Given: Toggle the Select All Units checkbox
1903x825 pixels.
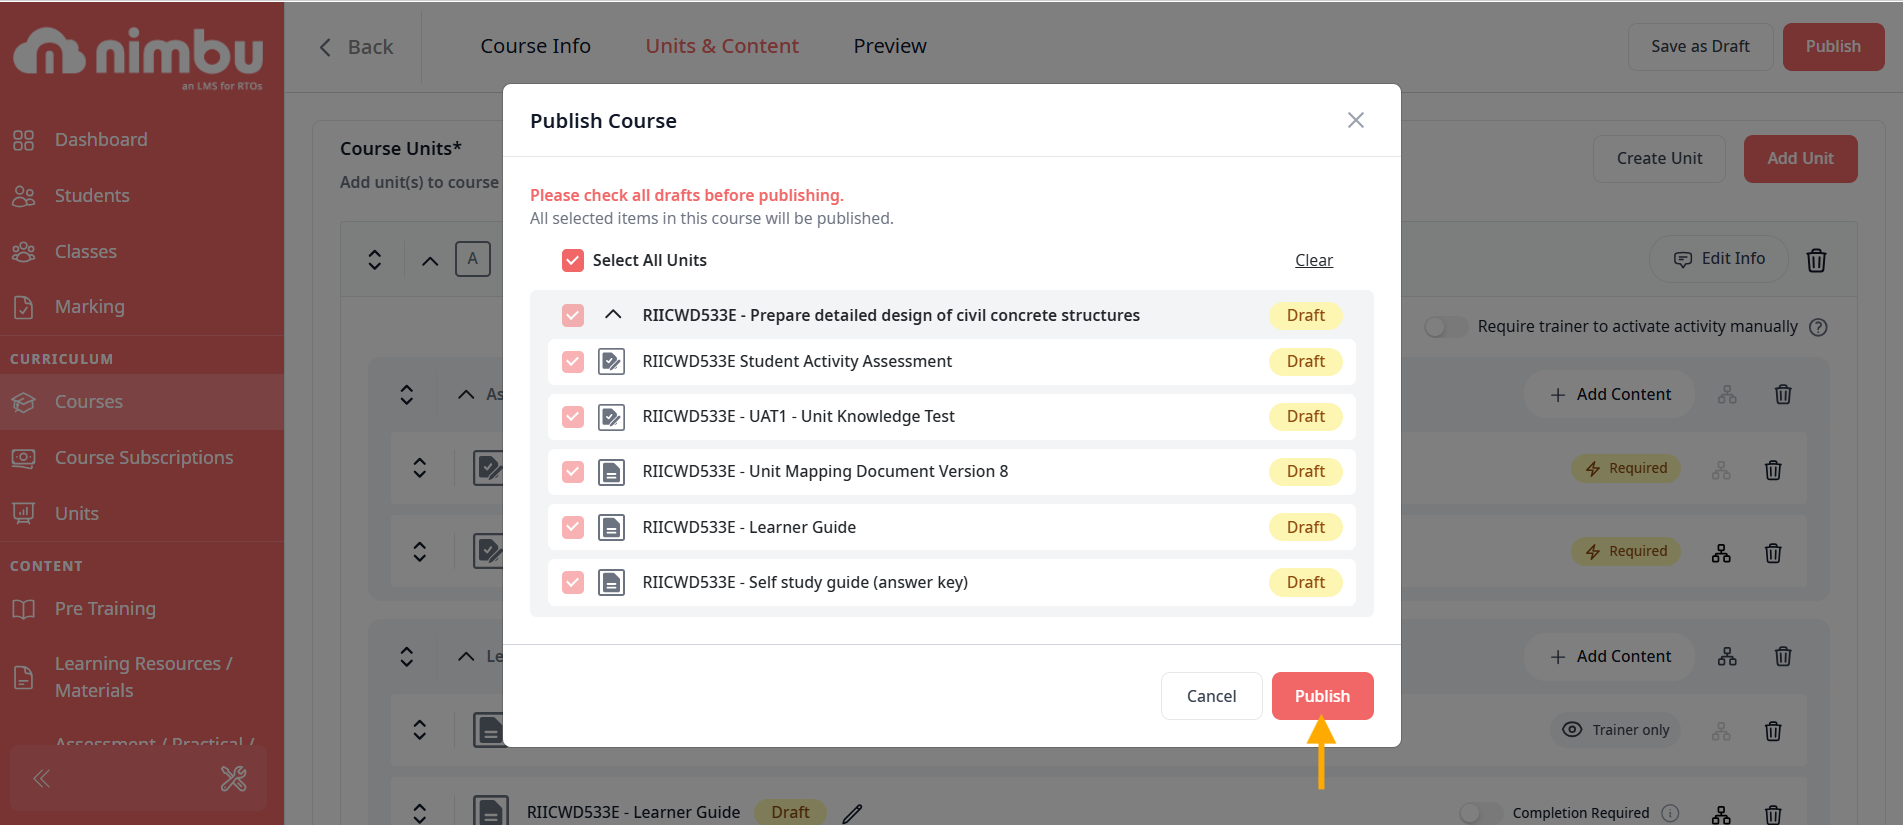Looking at the screenshot, I should pos(573,261).
